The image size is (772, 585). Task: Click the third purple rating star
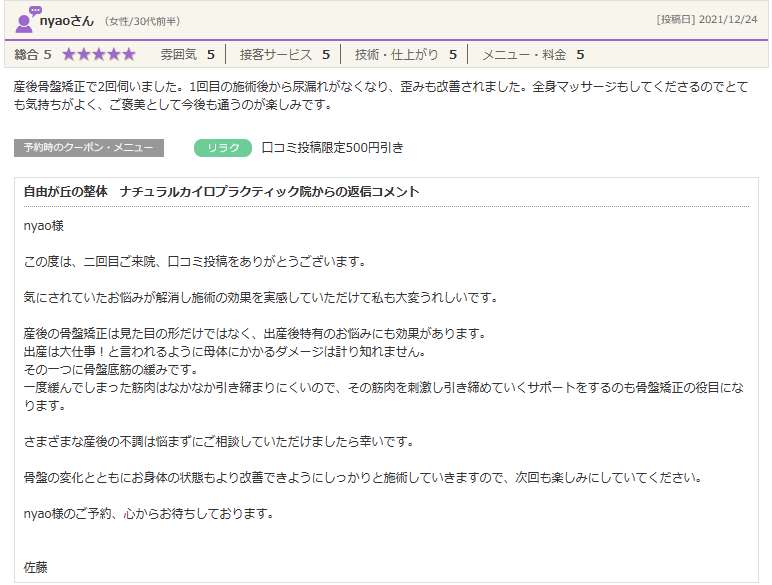pos(98,54)
